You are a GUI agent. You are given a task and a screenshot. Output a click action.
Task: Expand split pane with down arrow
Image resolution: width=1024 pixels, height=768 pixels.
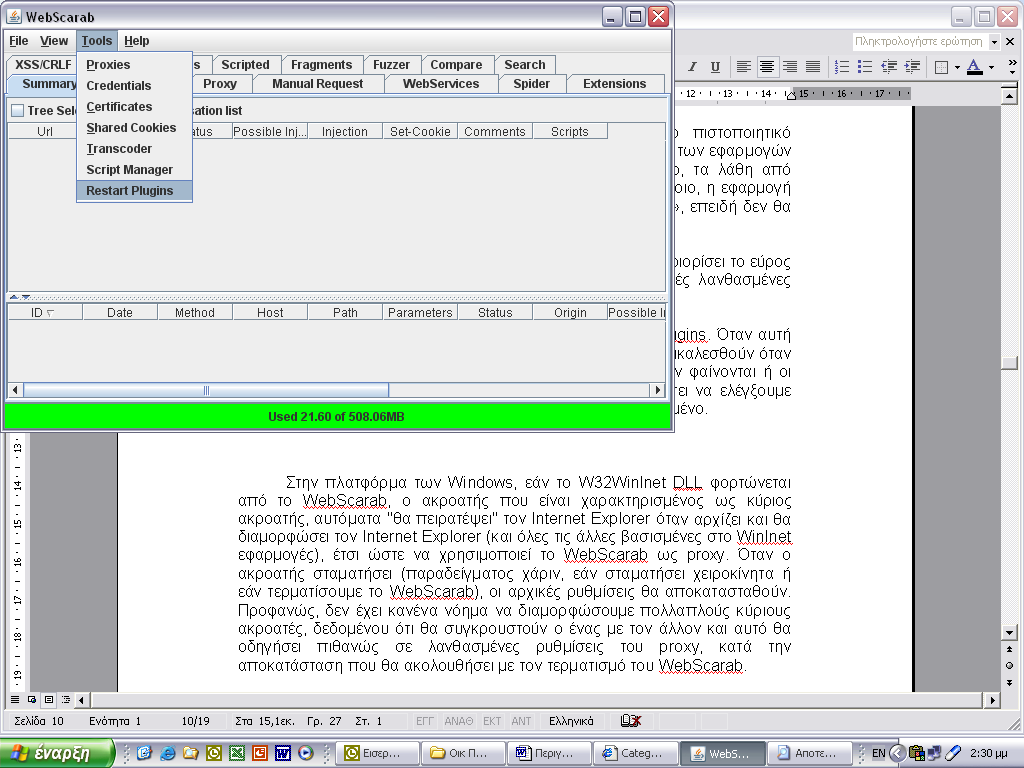(25, 296)
